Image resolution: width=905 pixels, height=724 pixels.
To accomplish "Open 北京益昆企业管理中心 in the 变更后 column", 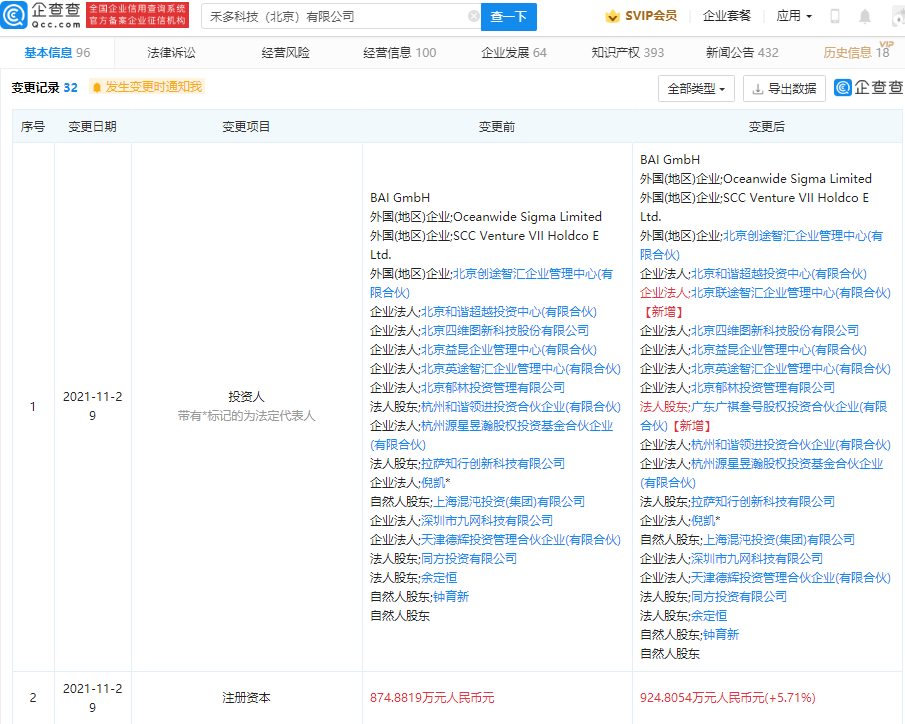I will tap(779, 350).
